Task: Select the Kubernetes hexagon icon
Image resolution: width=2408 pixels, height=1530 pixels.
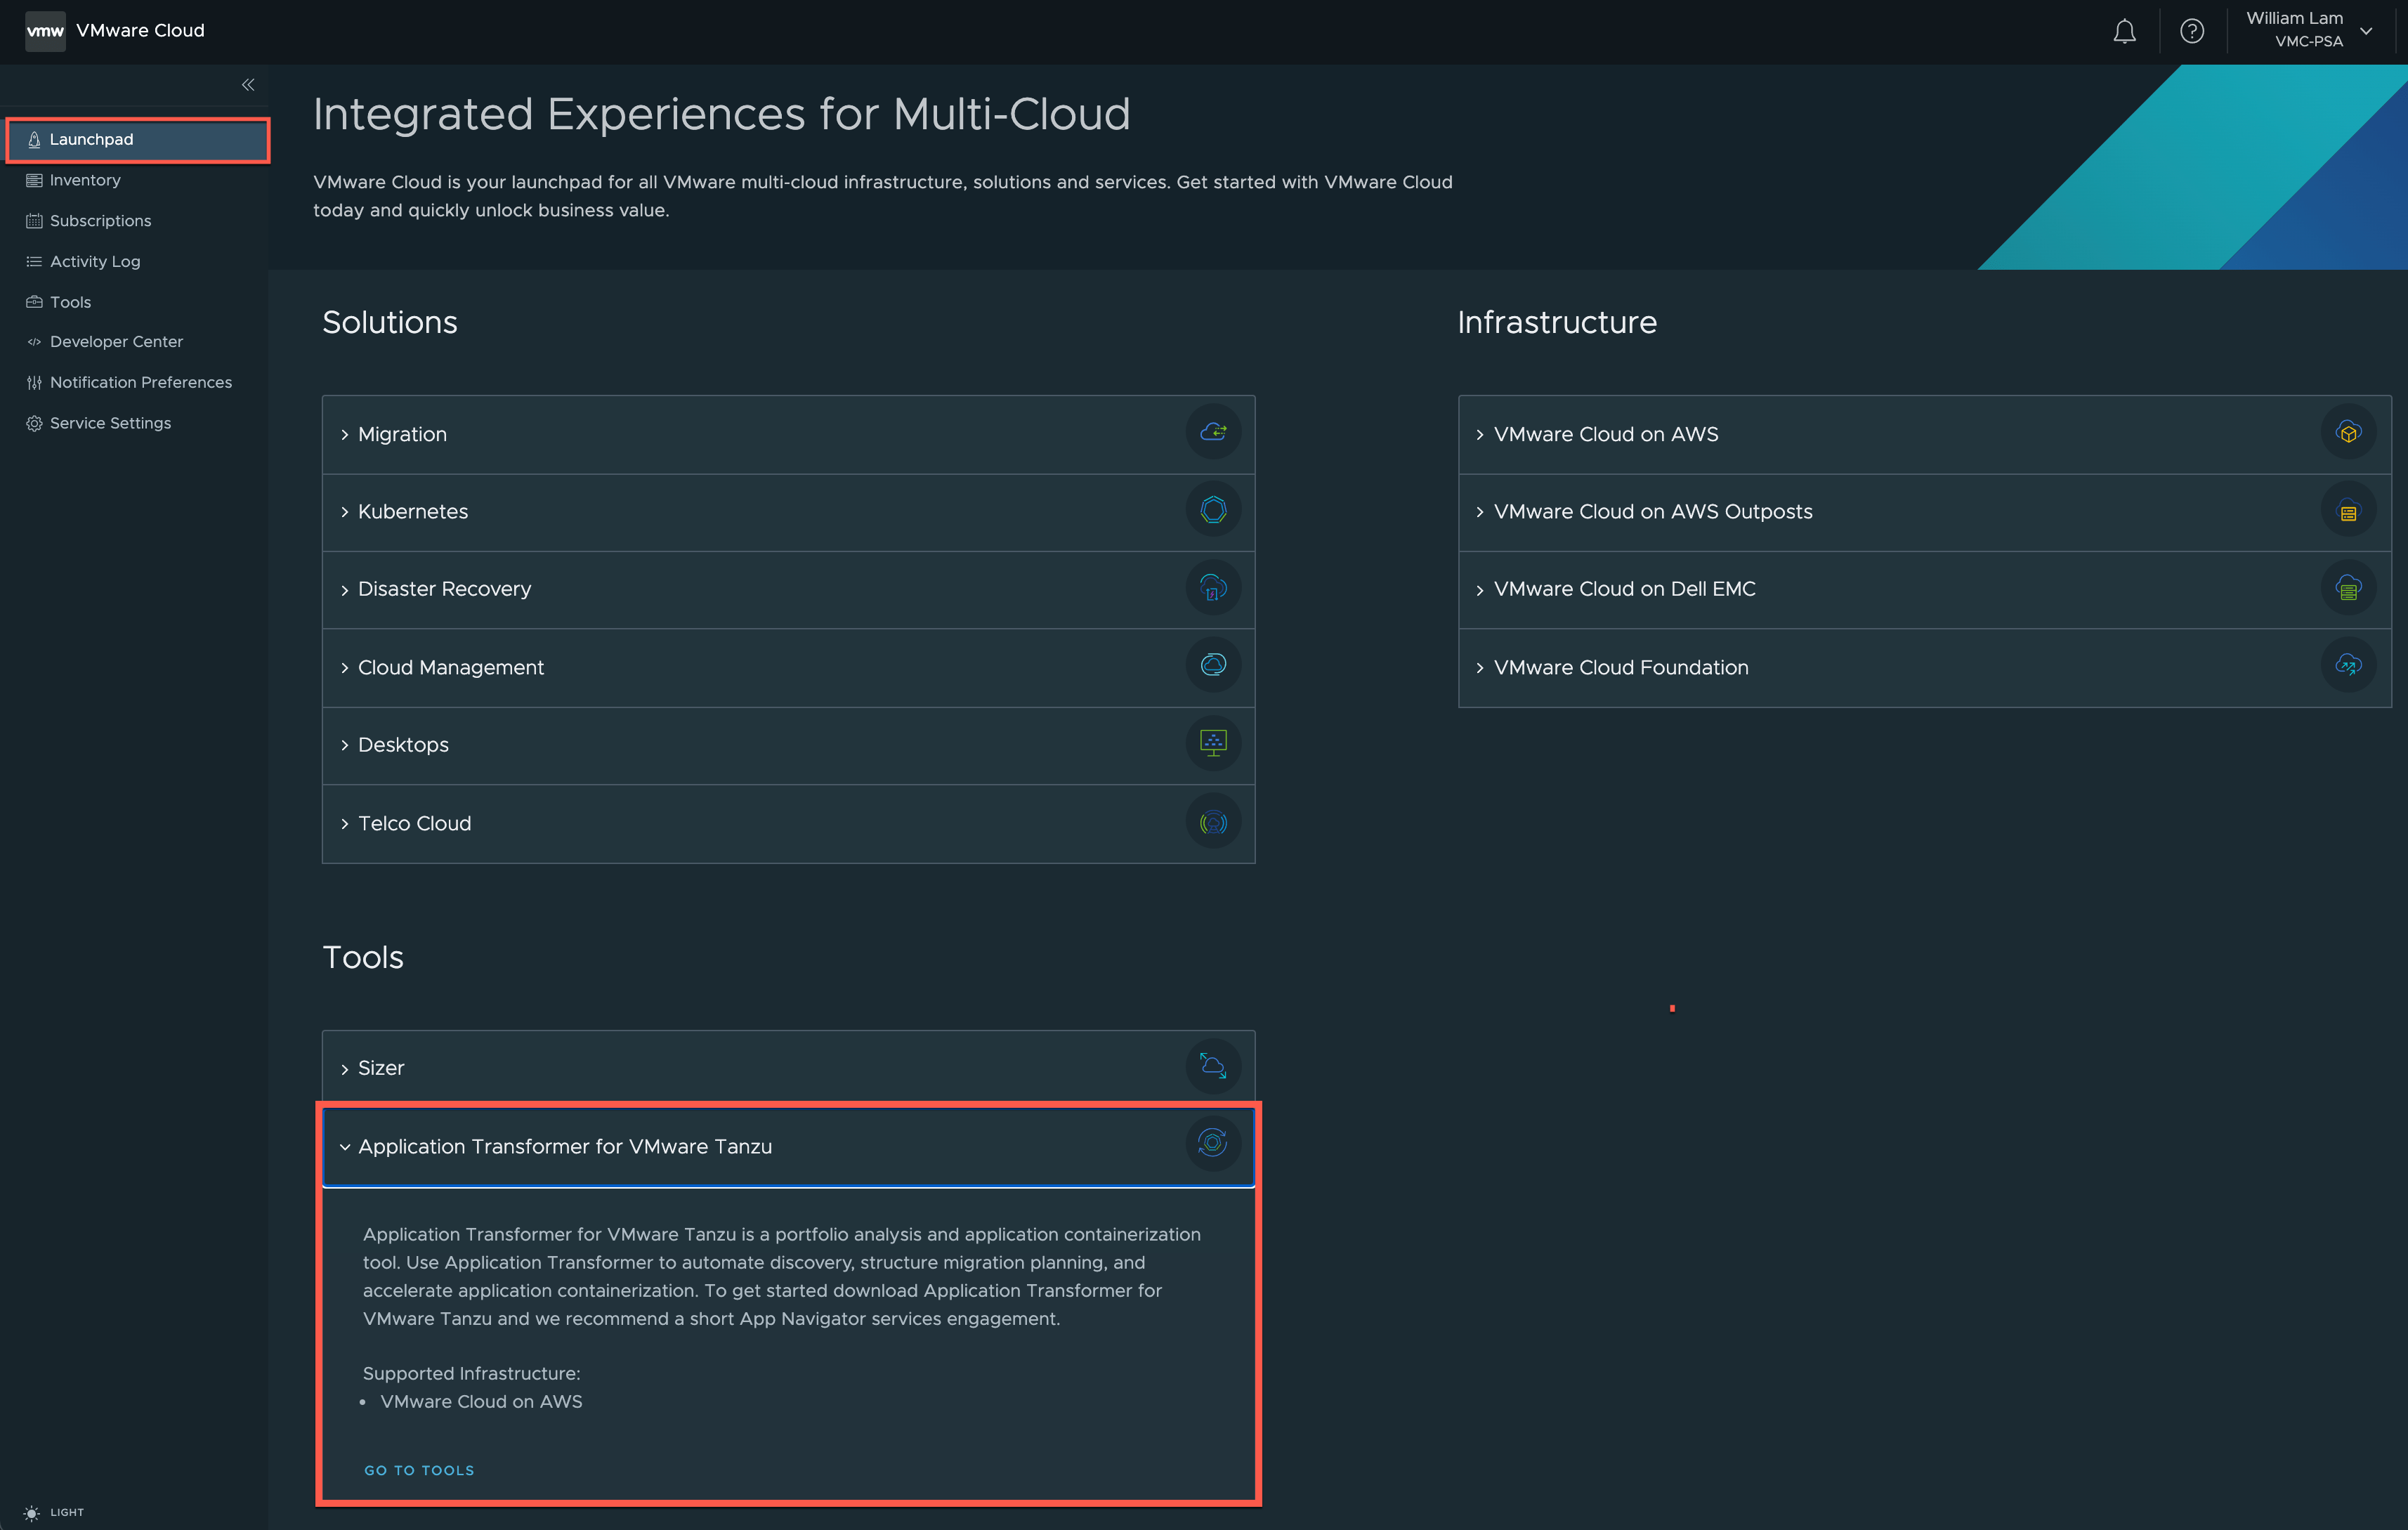Action: tap(1213, 510)
